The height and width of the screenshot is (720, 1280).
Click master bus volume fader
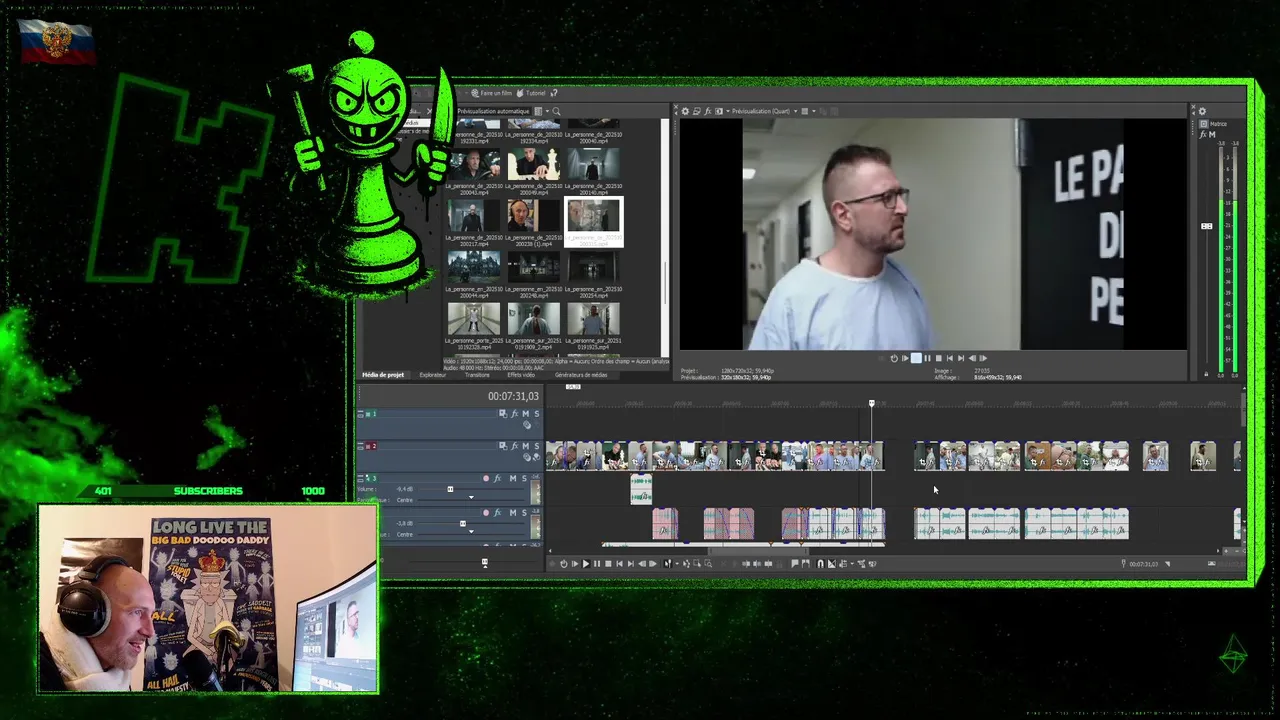(x=1207, y=226)
